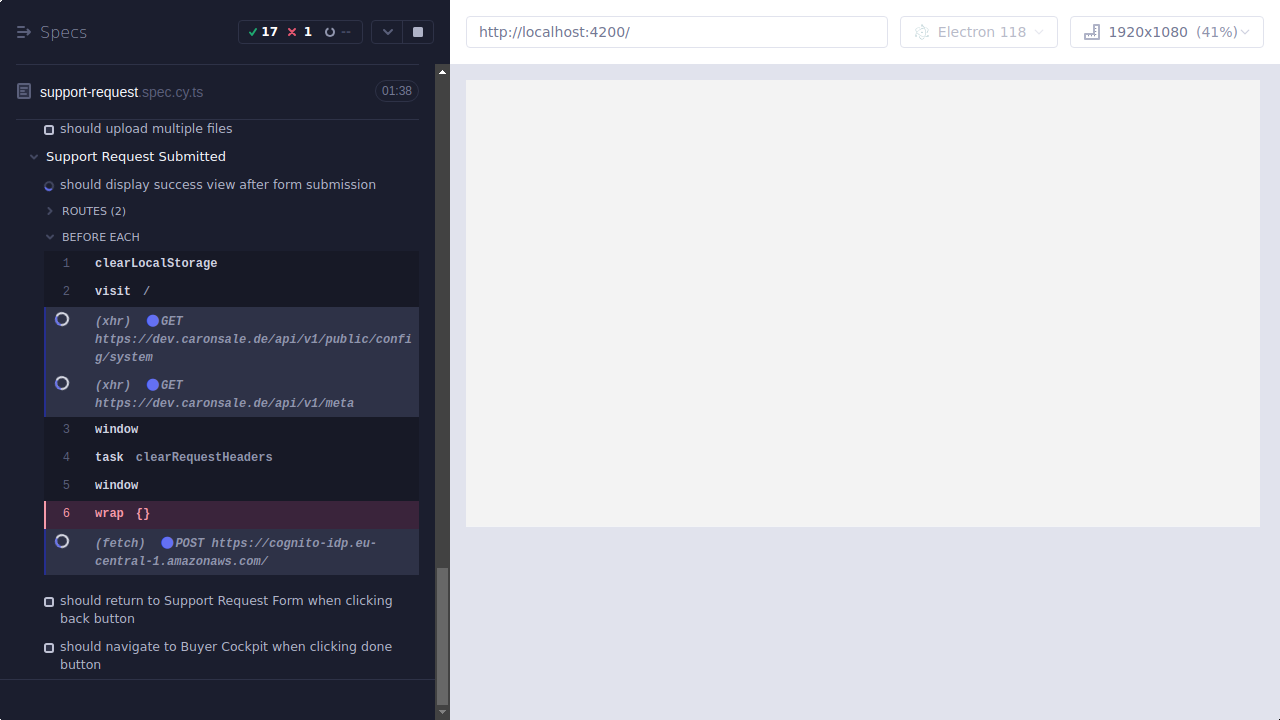Click the localhost:4200 address field

tap(676, 31)
